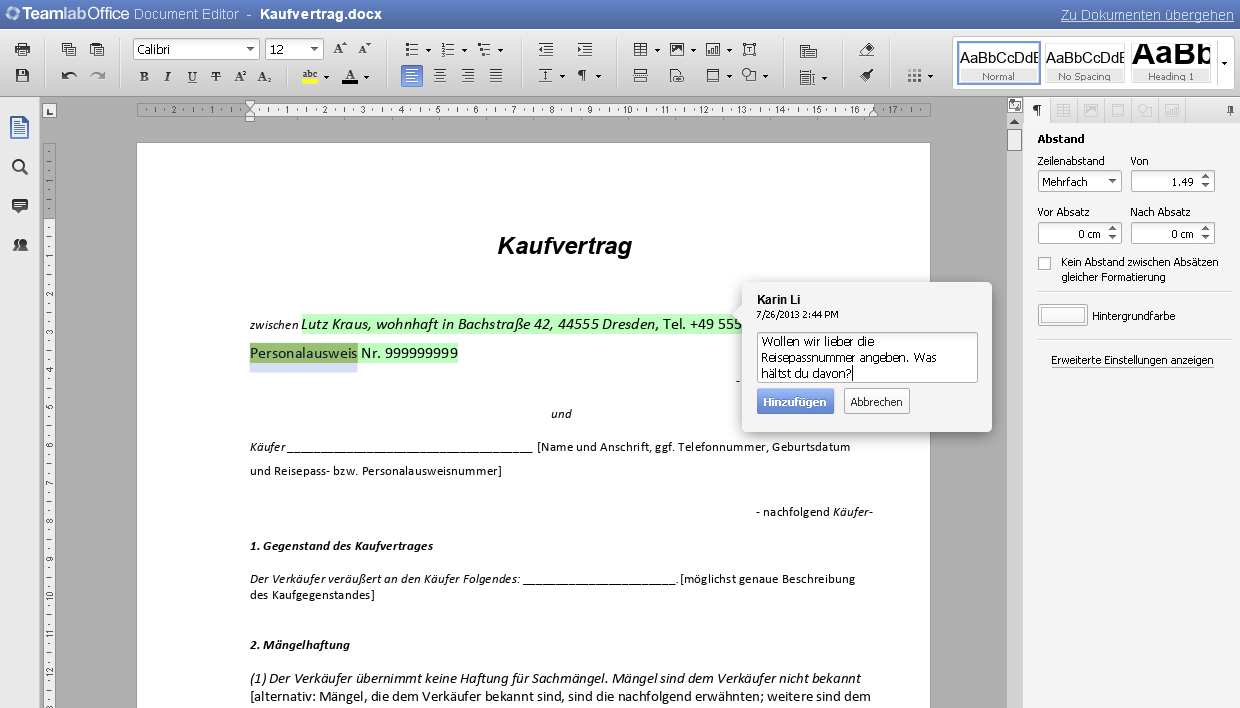Click the Copy icon
The width and height of the screenshot is (1240, 708).
(69, 49)
